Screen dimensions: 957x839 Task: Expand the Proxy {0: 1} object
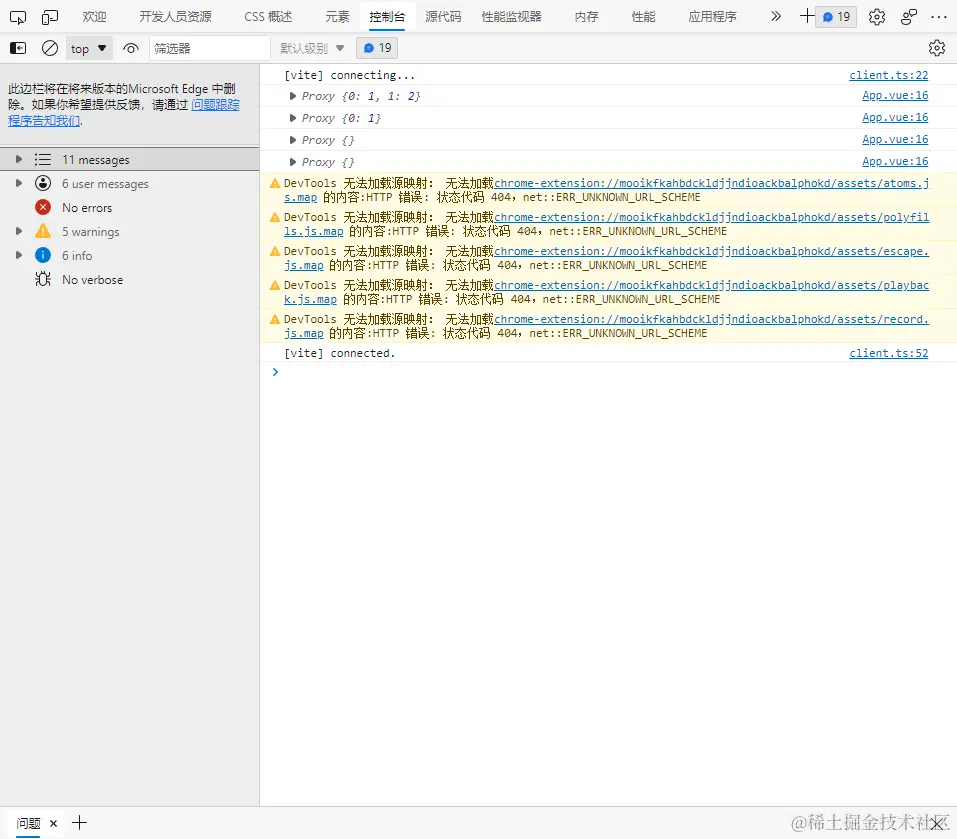pos(292,118)
